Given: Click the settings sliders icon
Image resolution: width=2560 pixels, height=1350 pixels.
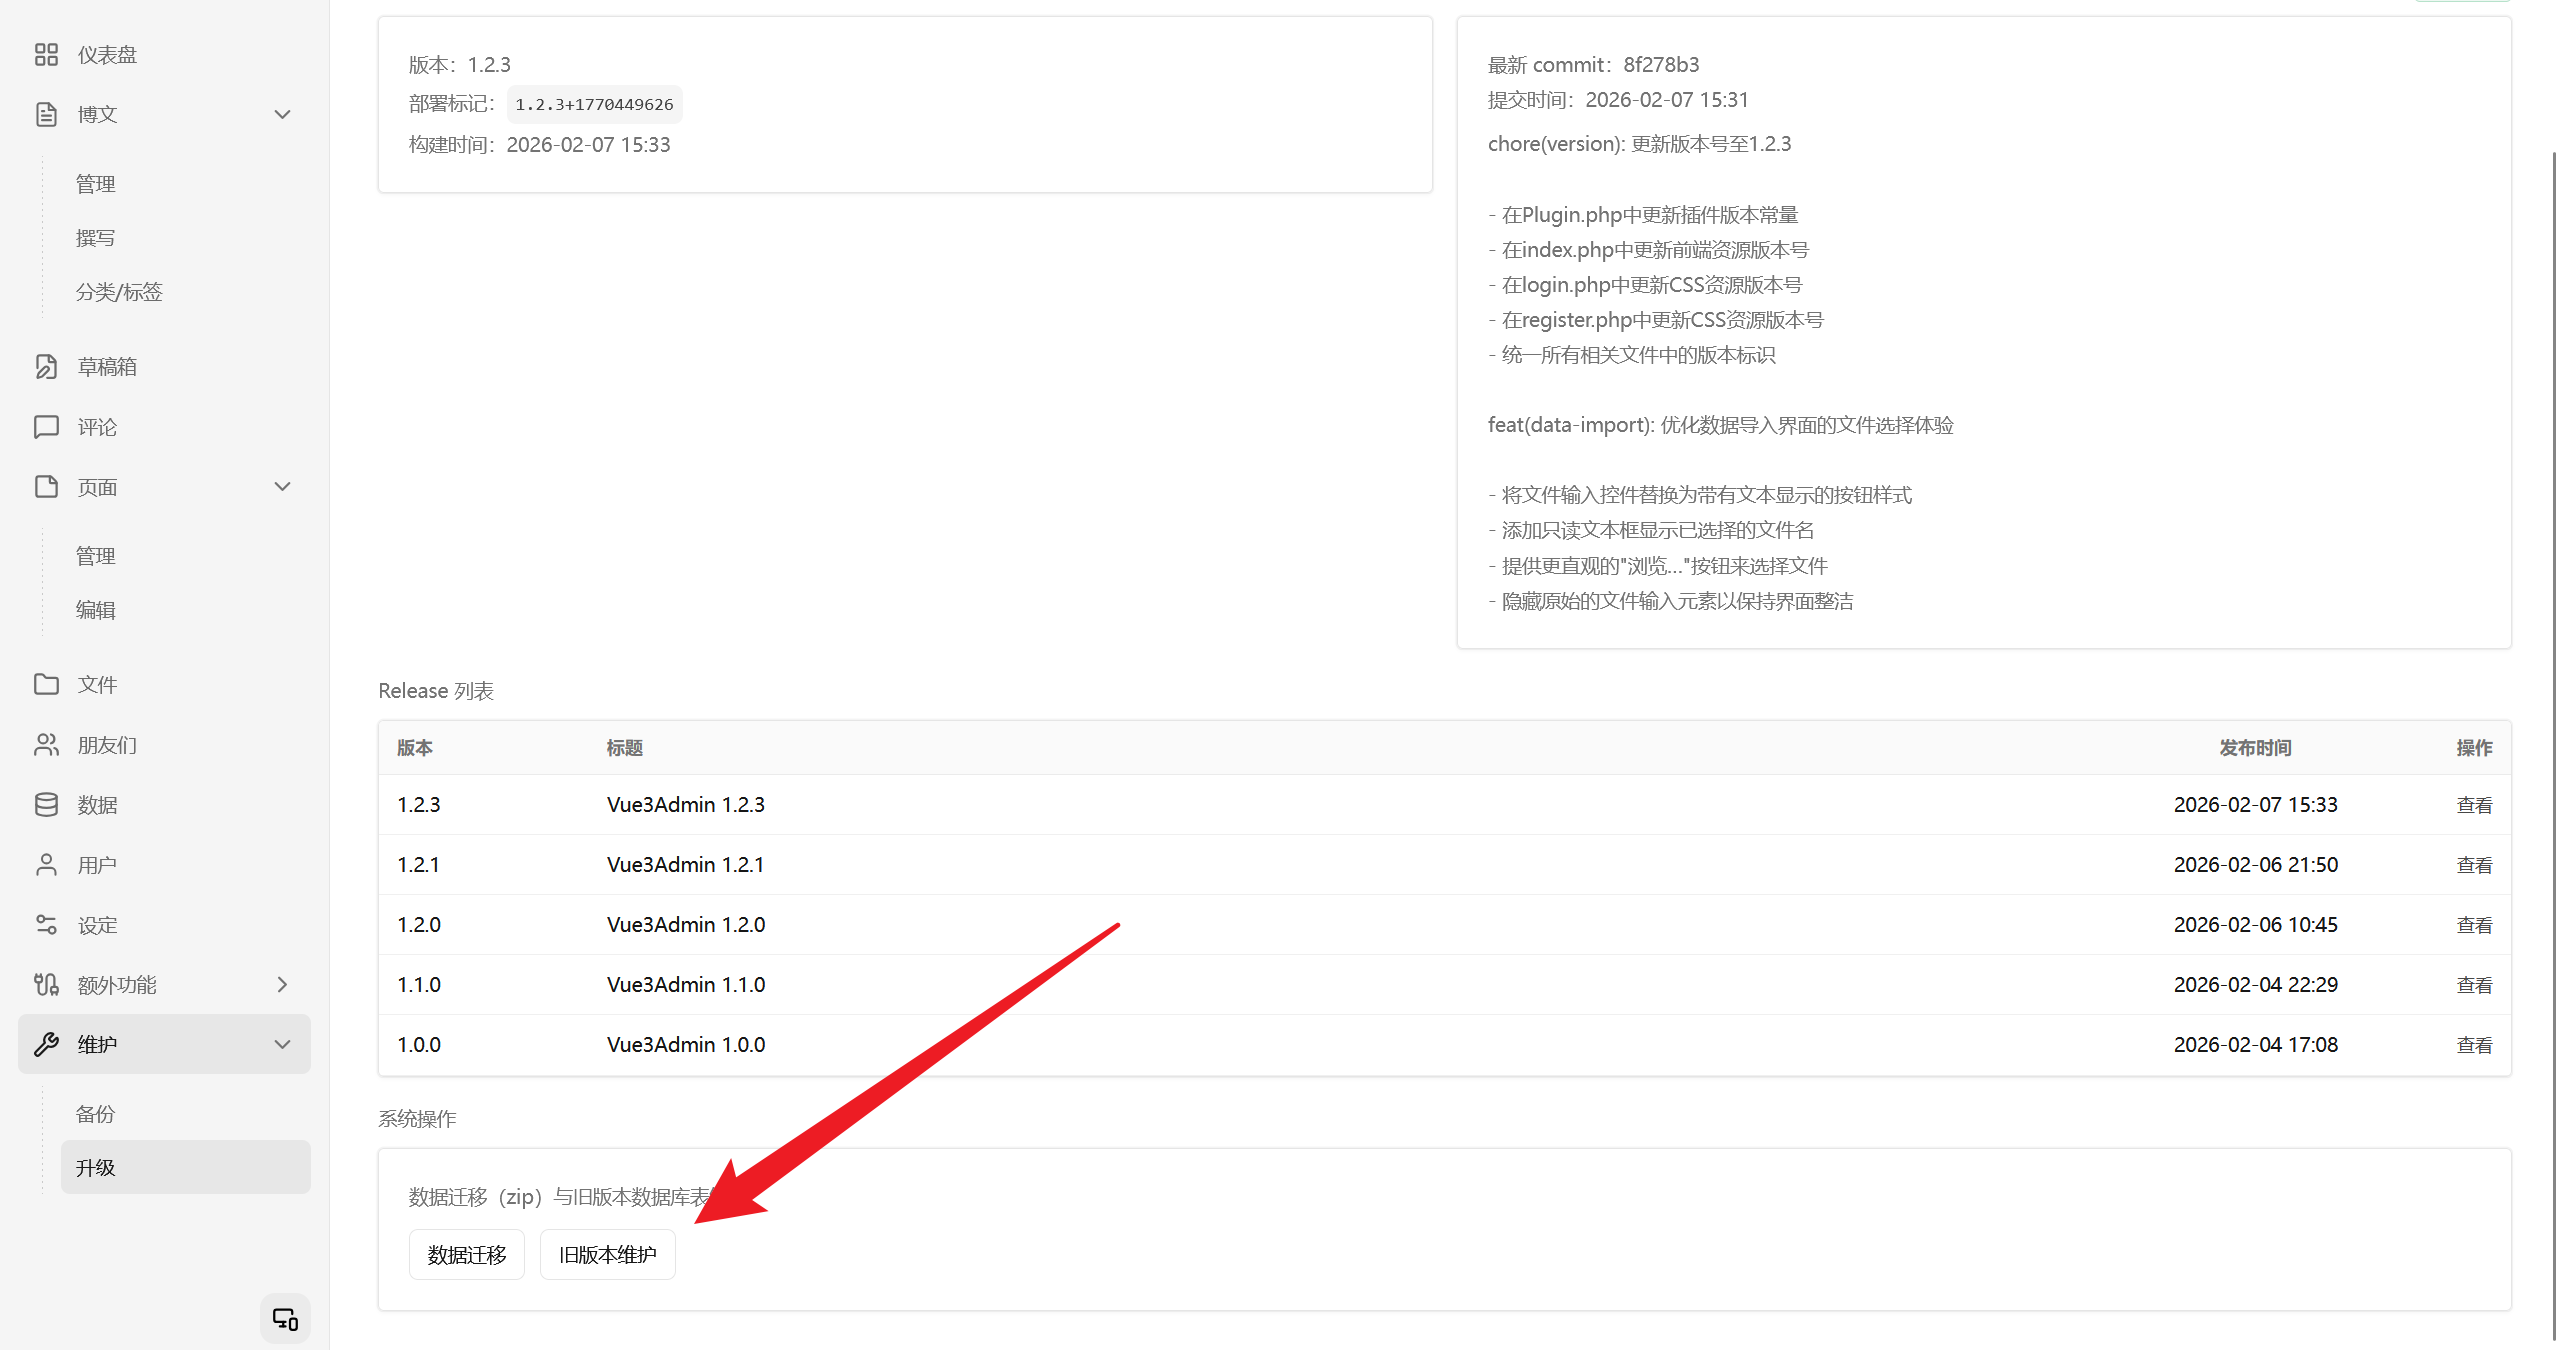Looking at the screenshot, I should coord(46,925).
